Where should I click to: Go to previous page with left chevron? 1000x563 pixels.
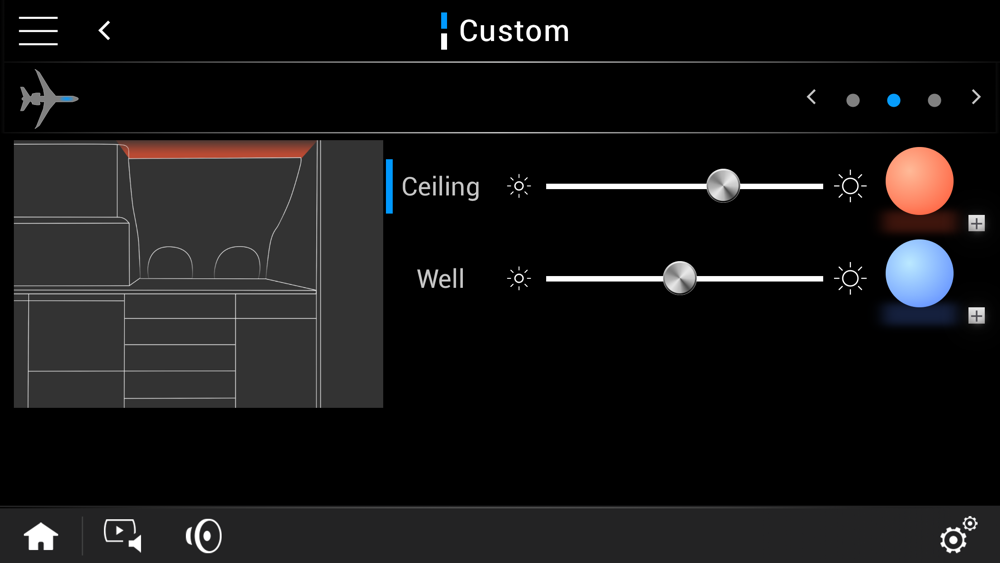click(811, 97)
